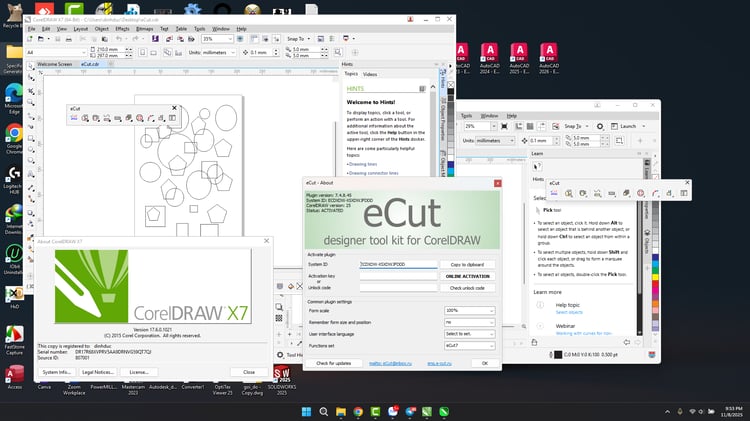Open Window menu in right CorelDRAW window

click(489, 116)
